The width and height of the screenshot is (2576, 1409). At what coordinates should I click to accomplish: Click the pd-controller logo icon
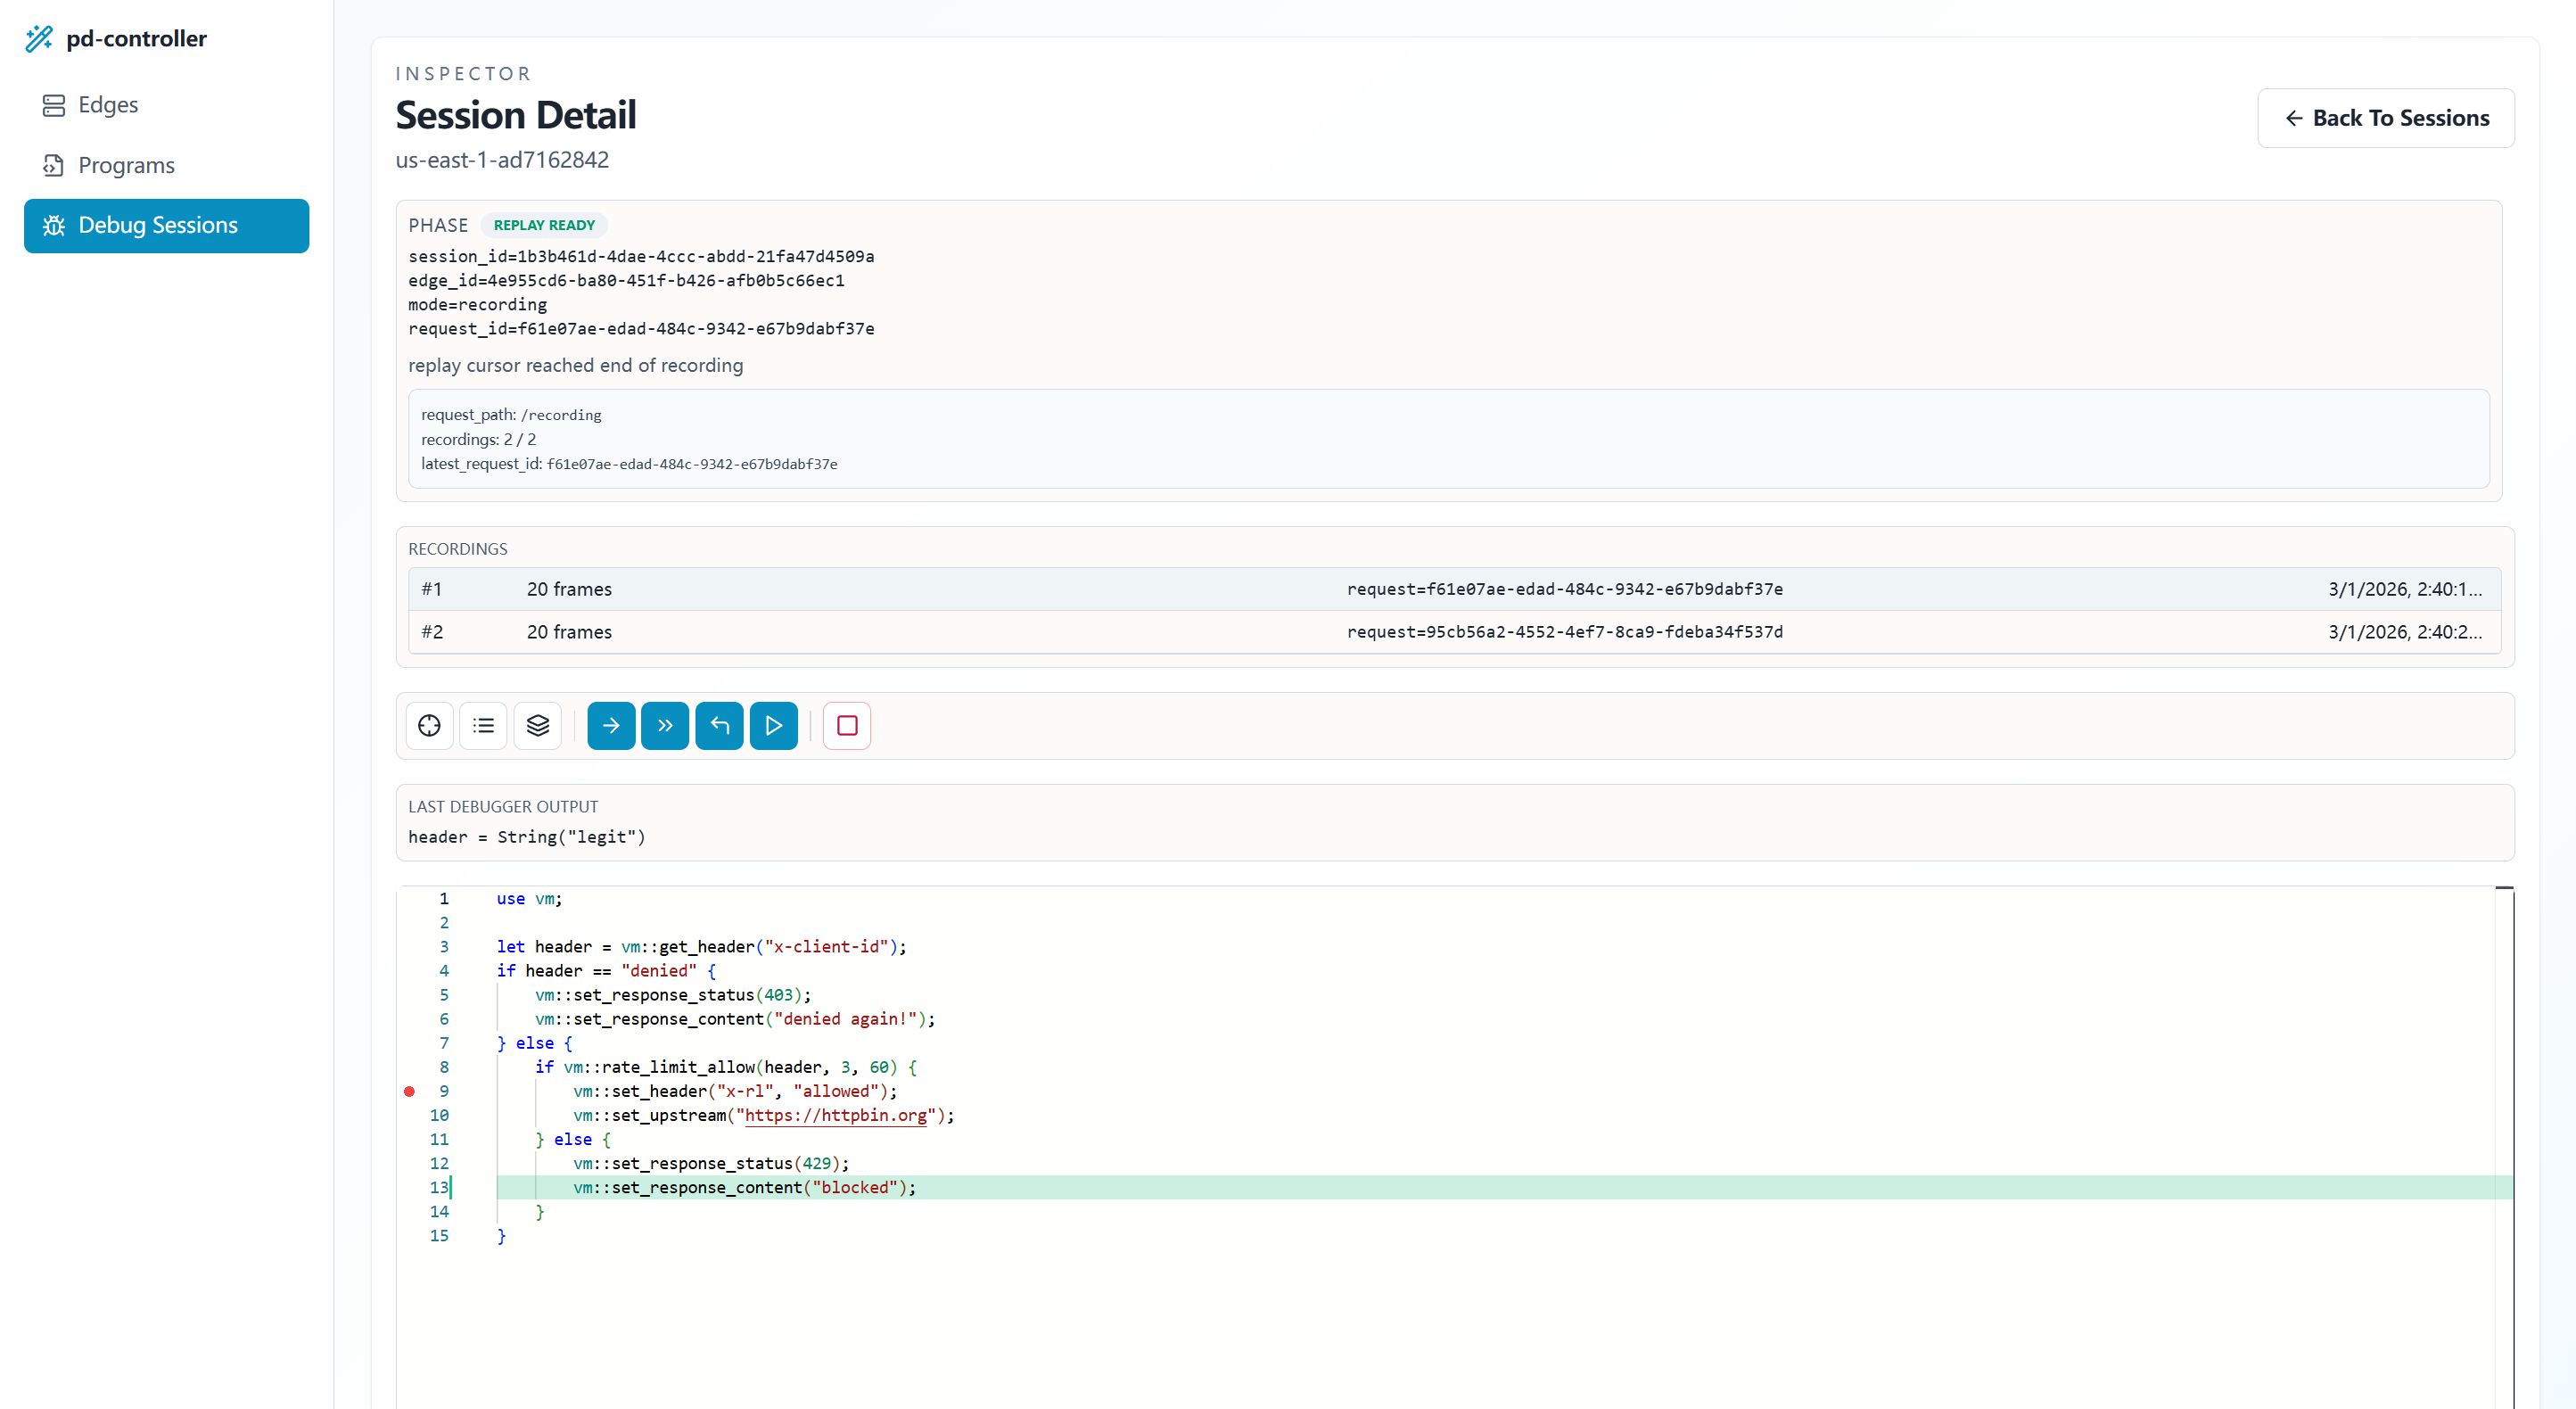point(39,39)
